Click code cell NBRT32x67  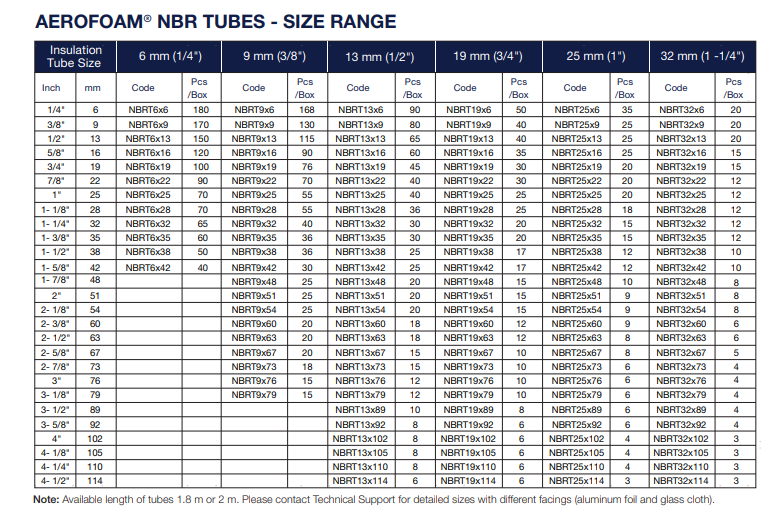point(681,353)
